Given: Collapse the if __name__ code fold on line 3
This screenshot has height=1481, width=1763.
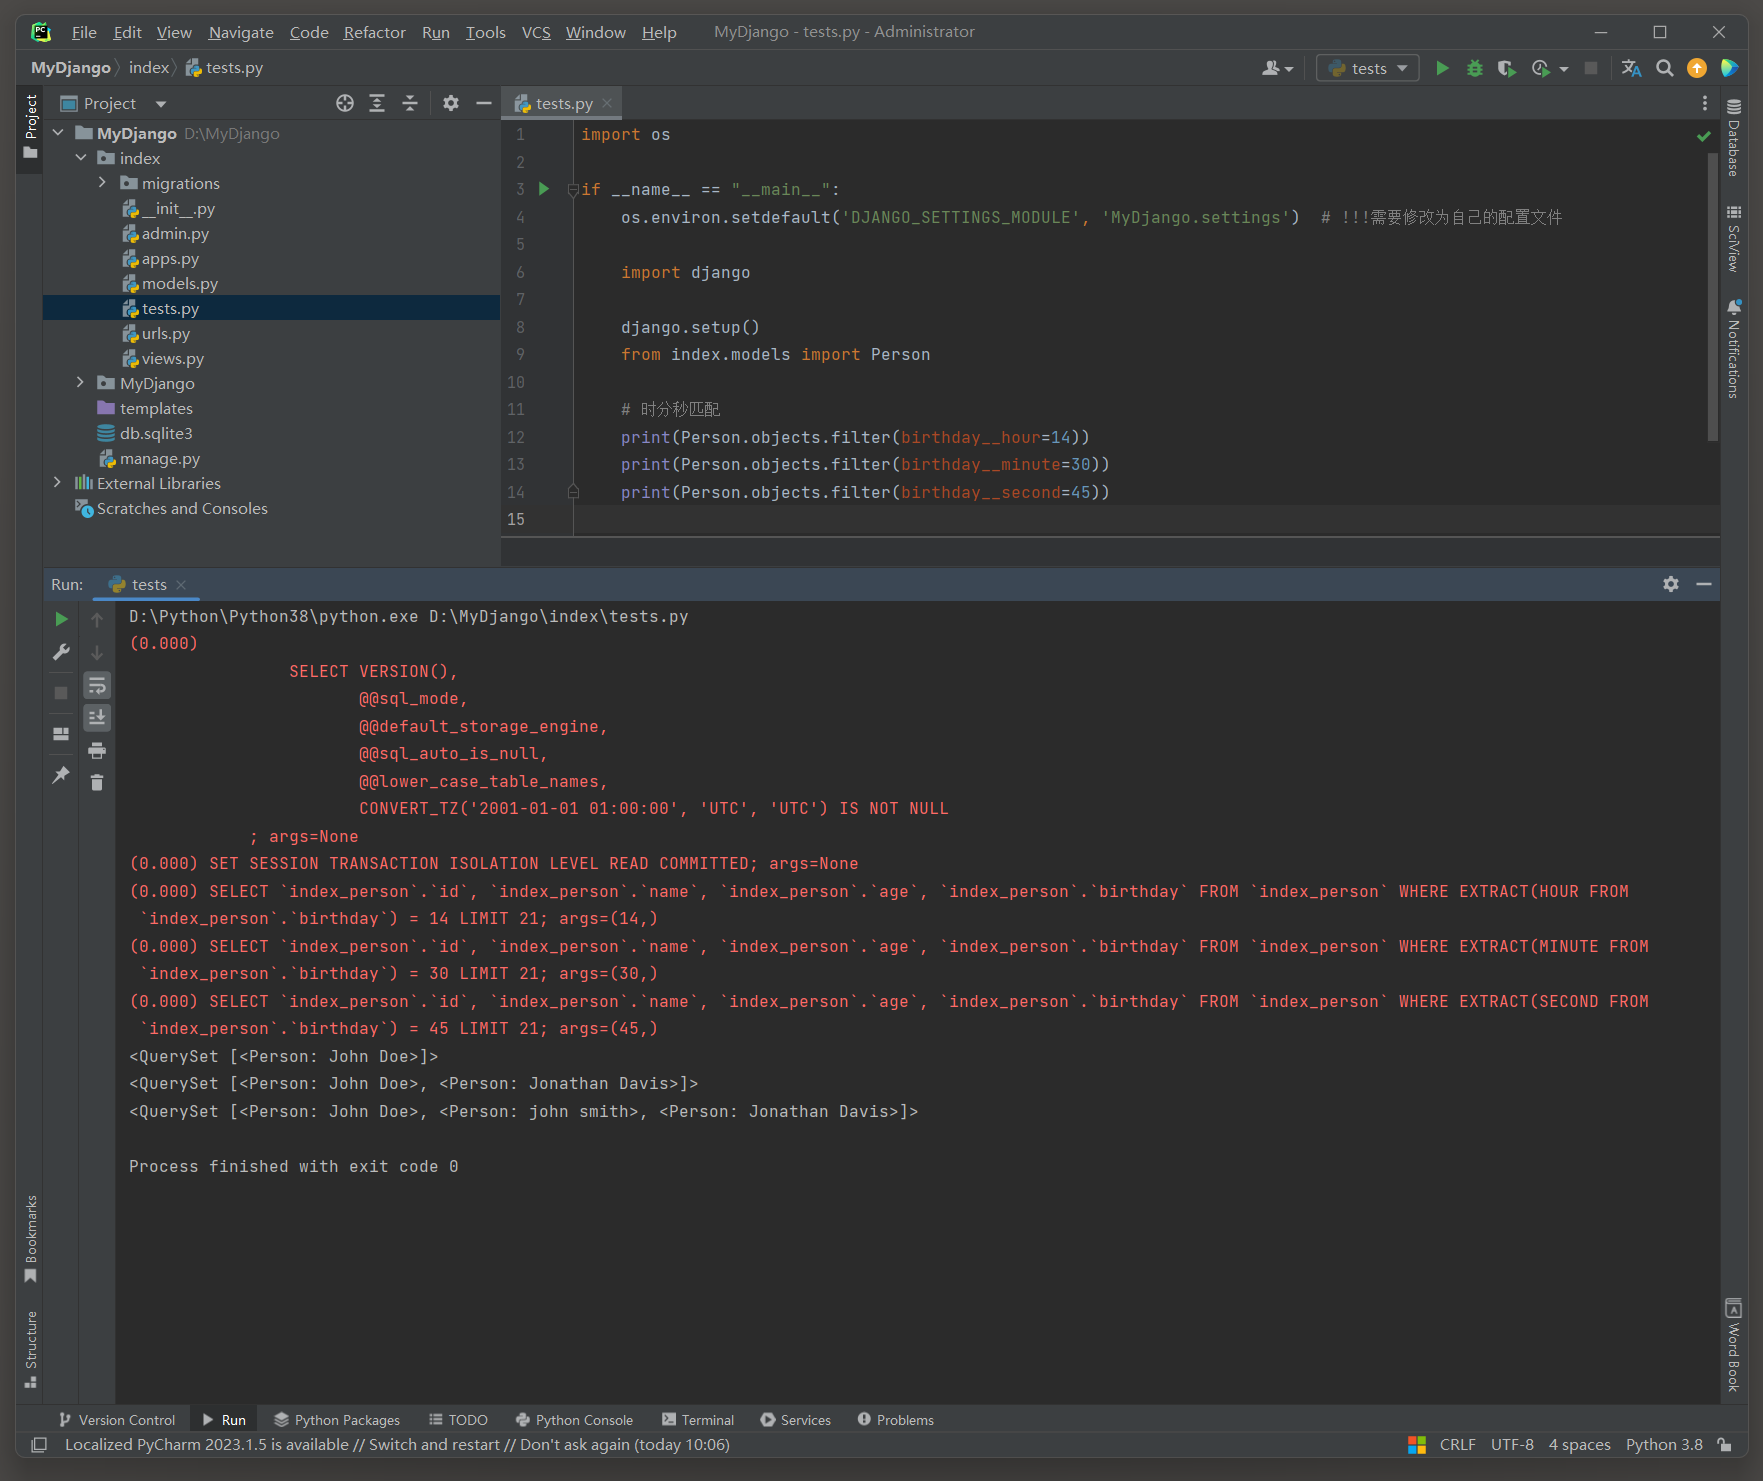Looking at the screenshot, I should point(573,189).
